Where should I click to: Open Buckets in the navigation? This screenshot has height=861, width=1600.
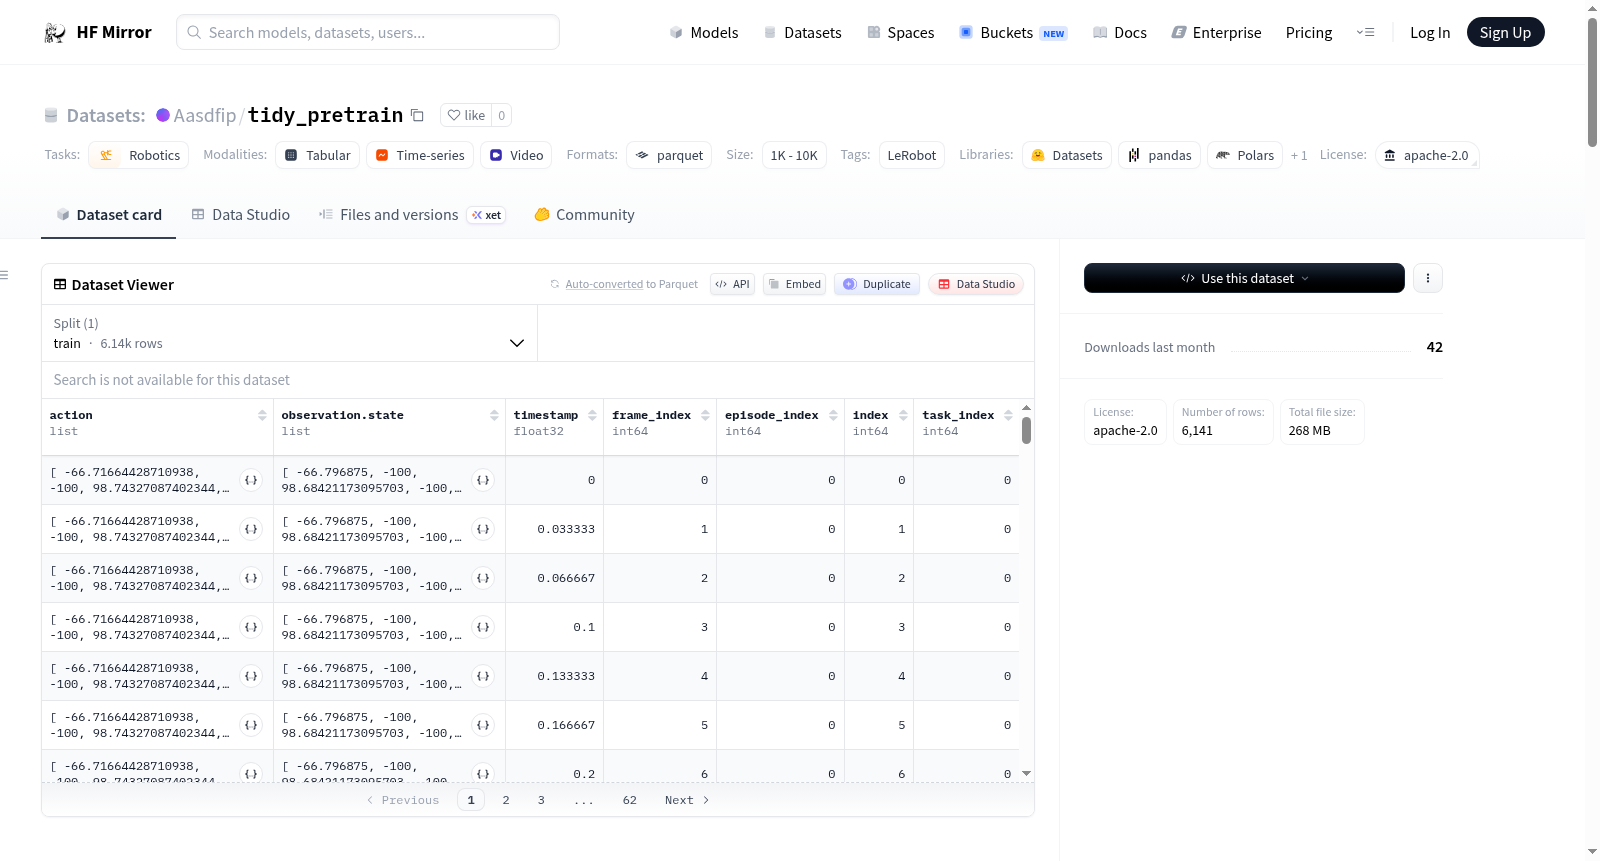(1013, 32)
